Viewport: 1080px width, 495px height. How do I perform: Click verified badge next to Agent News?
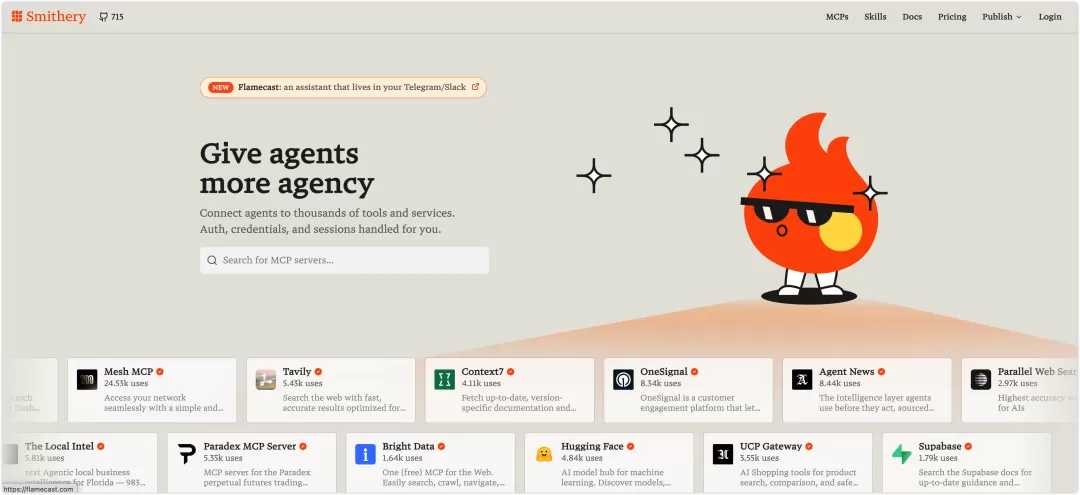[x=881, y=372]
